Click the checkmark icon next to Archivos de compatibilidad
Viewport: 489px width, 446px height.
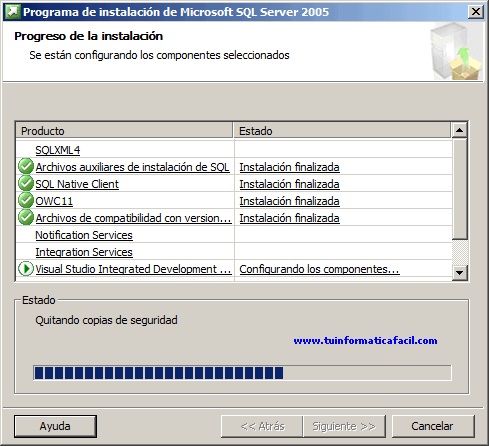click(x=26, y=217)
